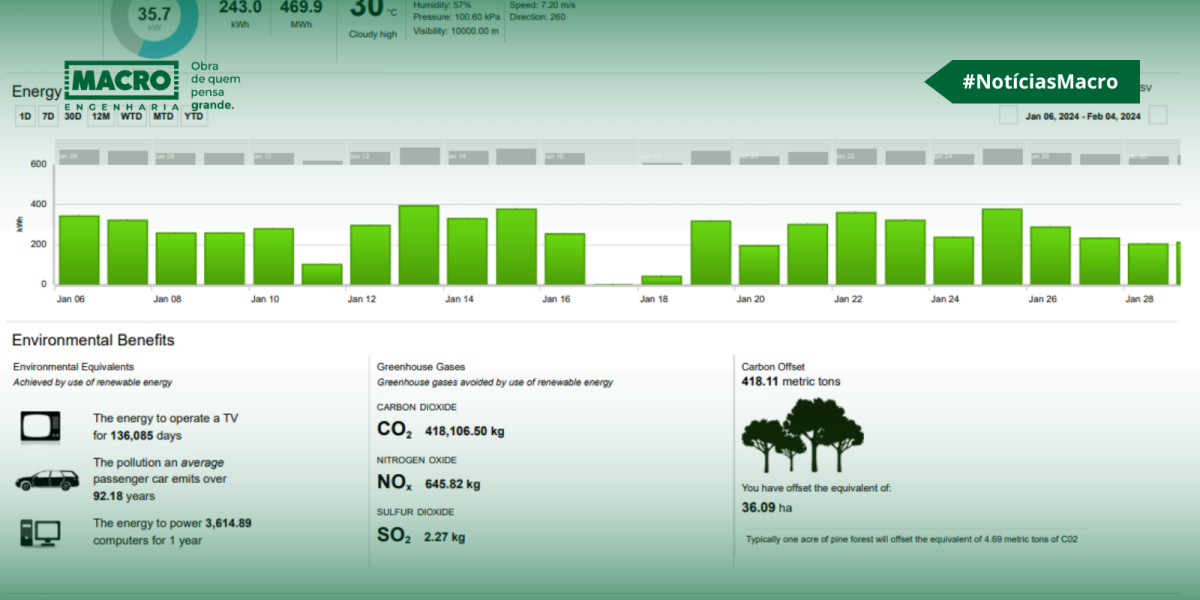Click the passenger car icon
Viewport: 1200px width, 600px height.
(47, 480)
